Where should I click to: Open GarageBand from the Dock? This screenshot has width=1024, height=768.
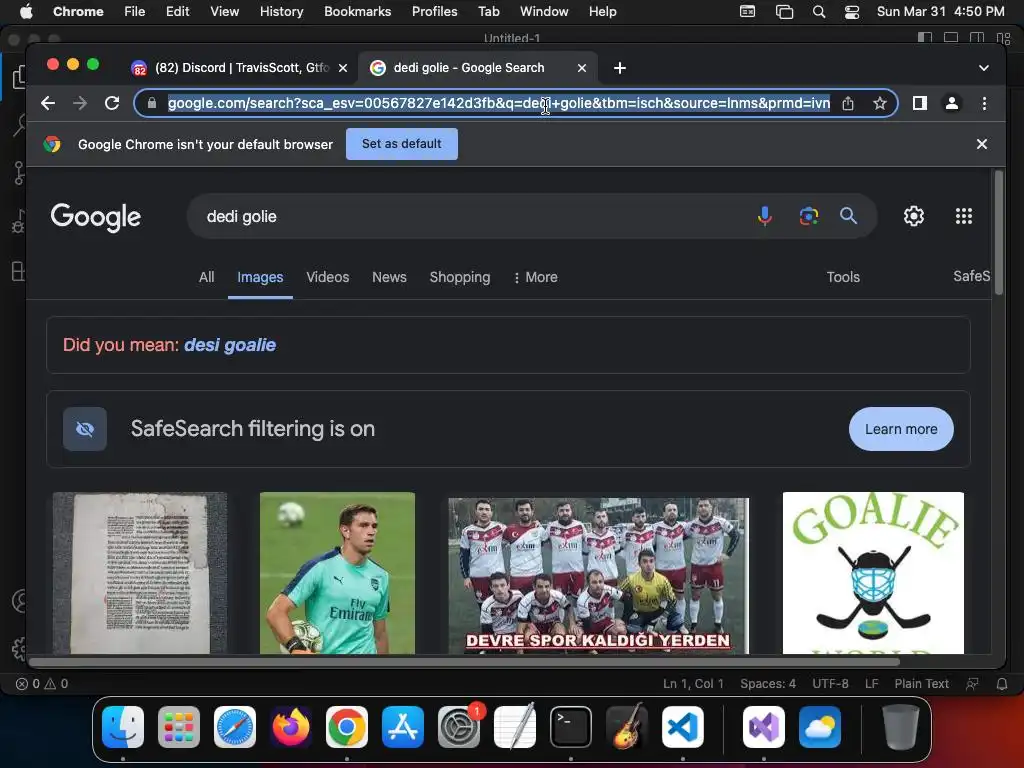point(627,727)
